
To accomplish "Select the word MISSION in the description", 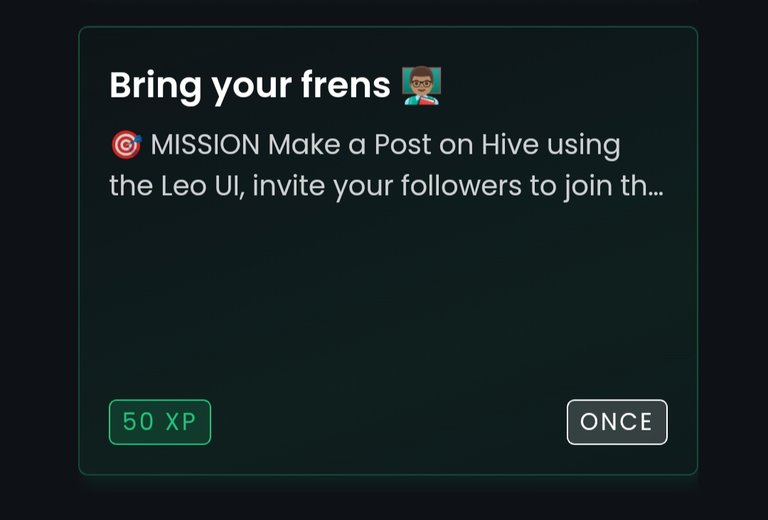I will point(205,145).
